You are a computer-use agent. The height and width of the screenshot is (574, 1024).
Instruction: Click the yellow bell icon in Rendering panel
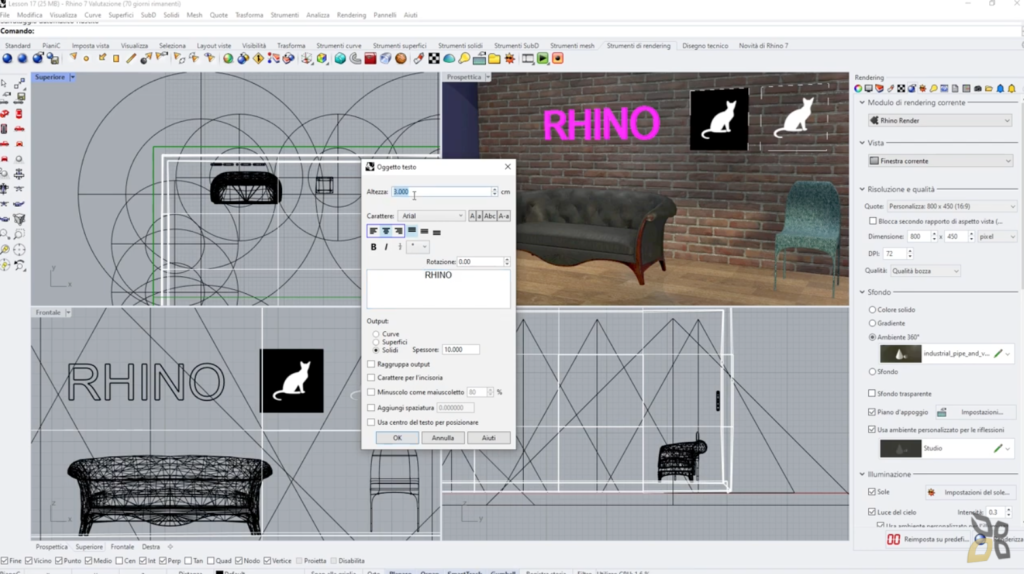tap(1012, 88)
